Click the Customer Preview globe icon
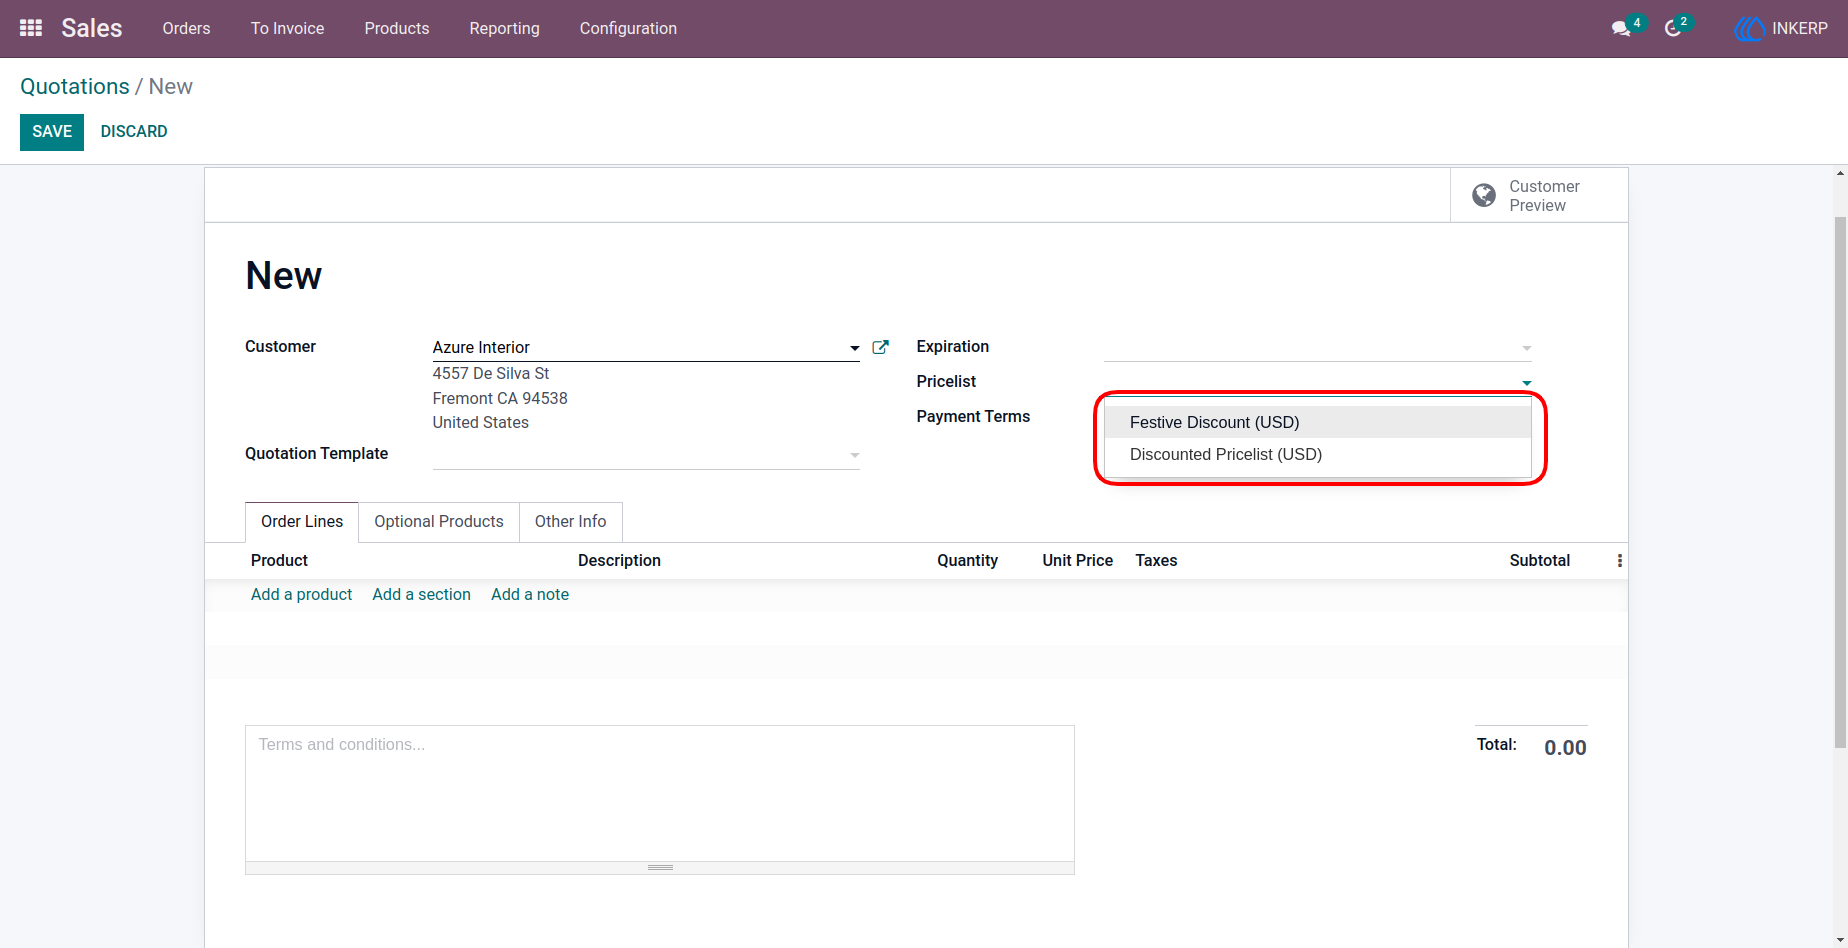Screen dimensions: 1848x948 point(1484,195)
